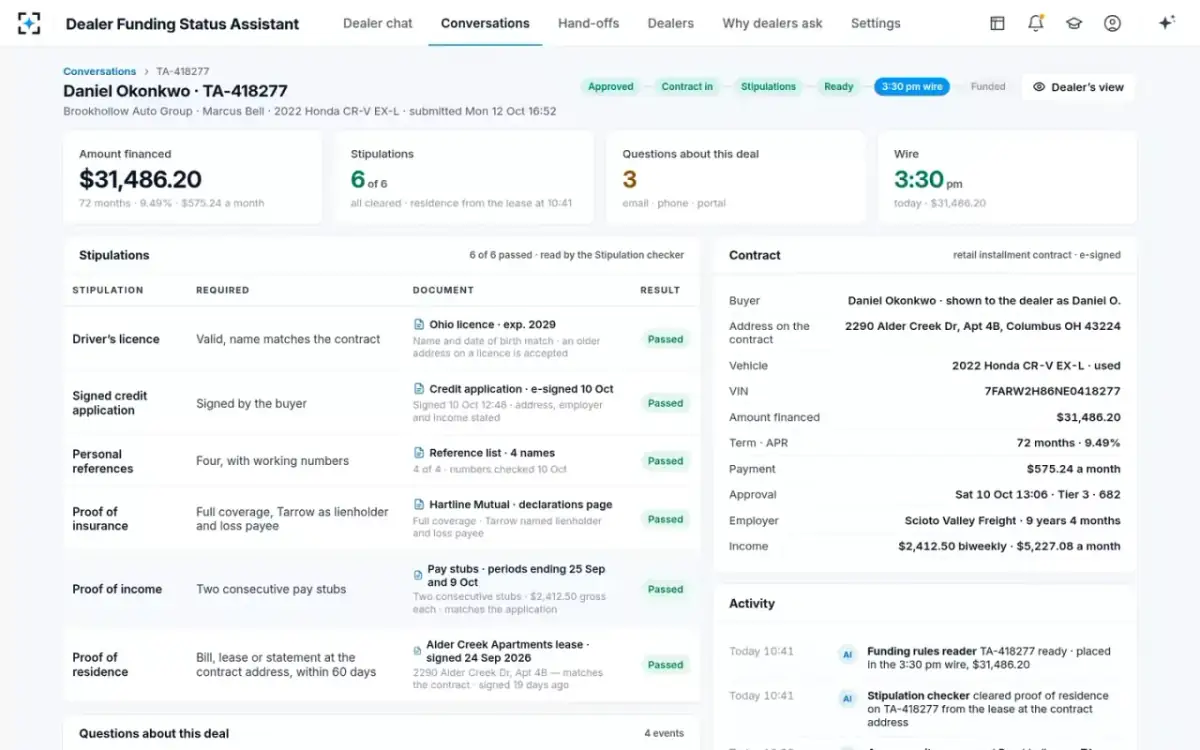The height and width of the screenshot is (750, 1200).
Task: Click the Wire 3:30 pm card
Action: click(x=1007, y=178)
